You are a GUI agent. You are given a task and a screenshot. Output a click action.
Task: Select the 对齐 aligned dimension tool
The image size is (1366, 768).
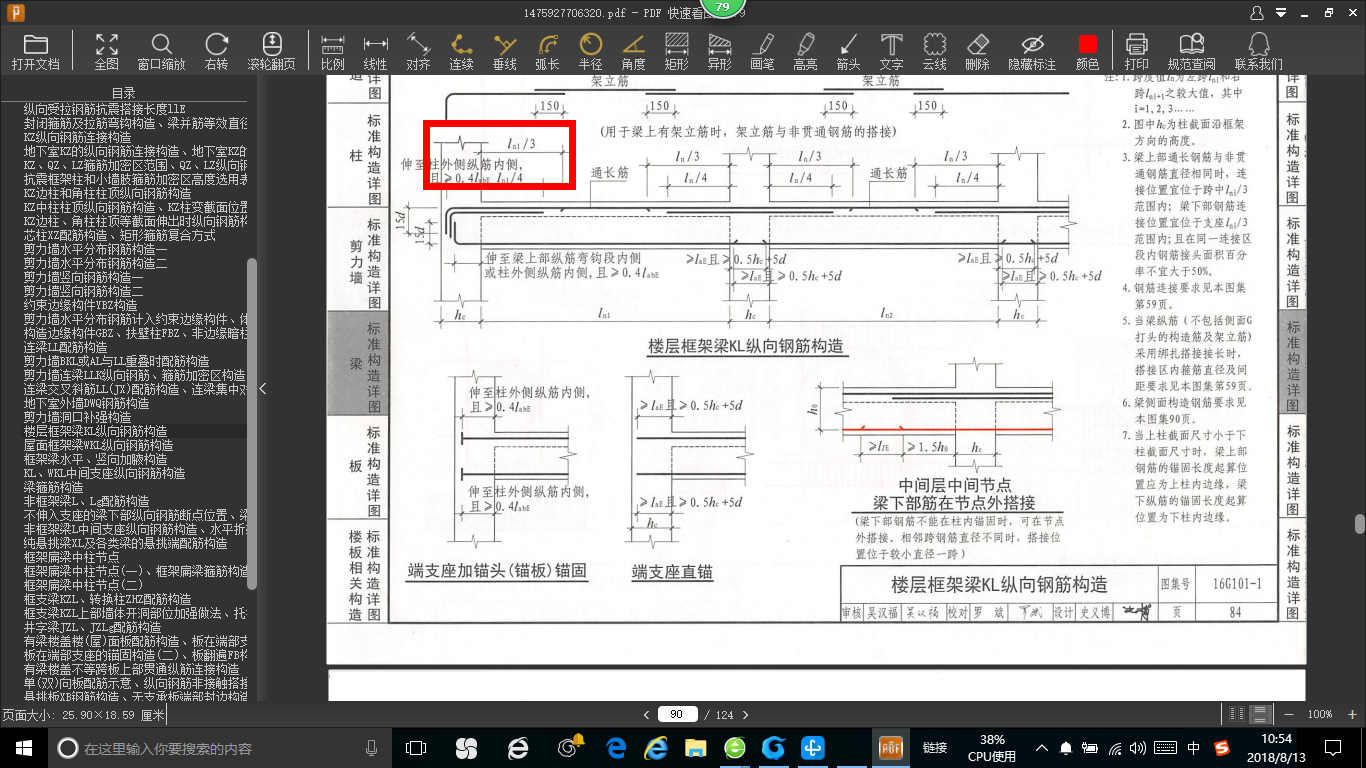pos(418,51)
